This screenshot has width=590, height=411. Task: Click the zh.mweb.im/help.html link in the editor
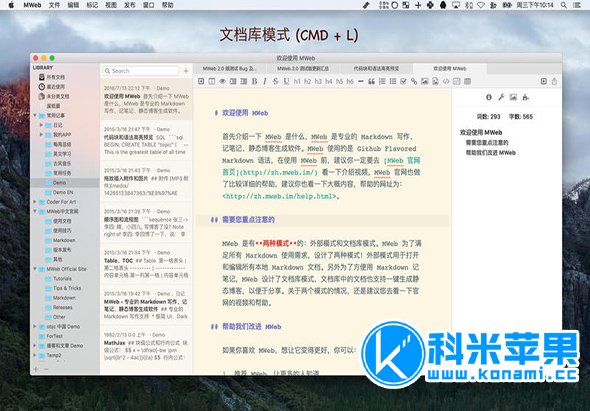tap(279, 196)
